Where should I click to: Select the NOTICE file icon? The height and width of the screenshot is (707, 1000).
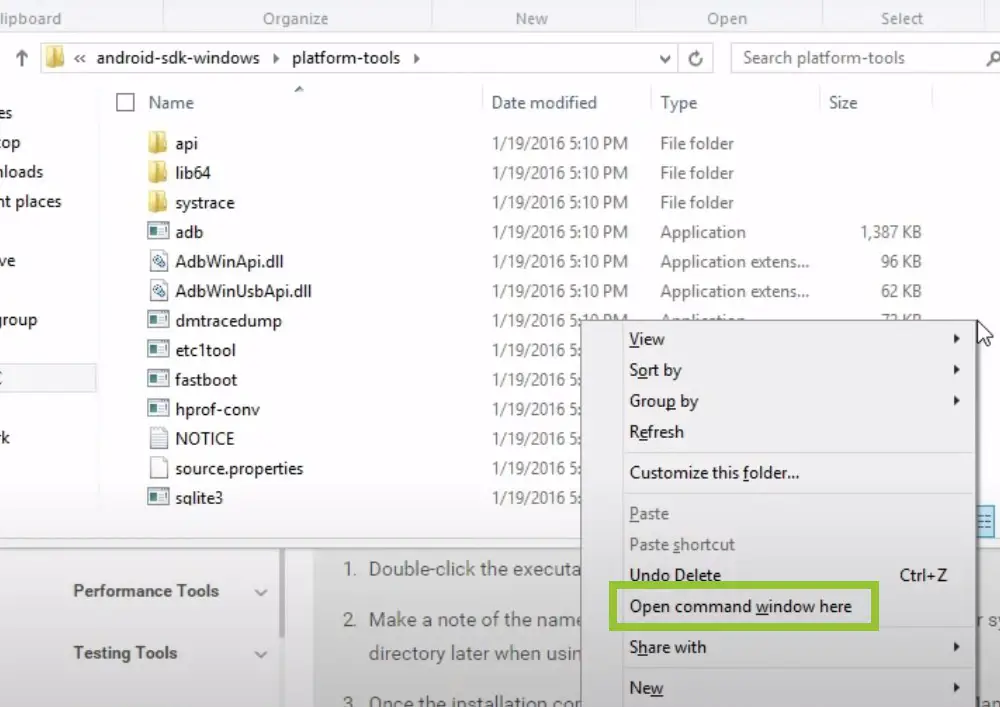pyautogui.click(x=158, y=438)
